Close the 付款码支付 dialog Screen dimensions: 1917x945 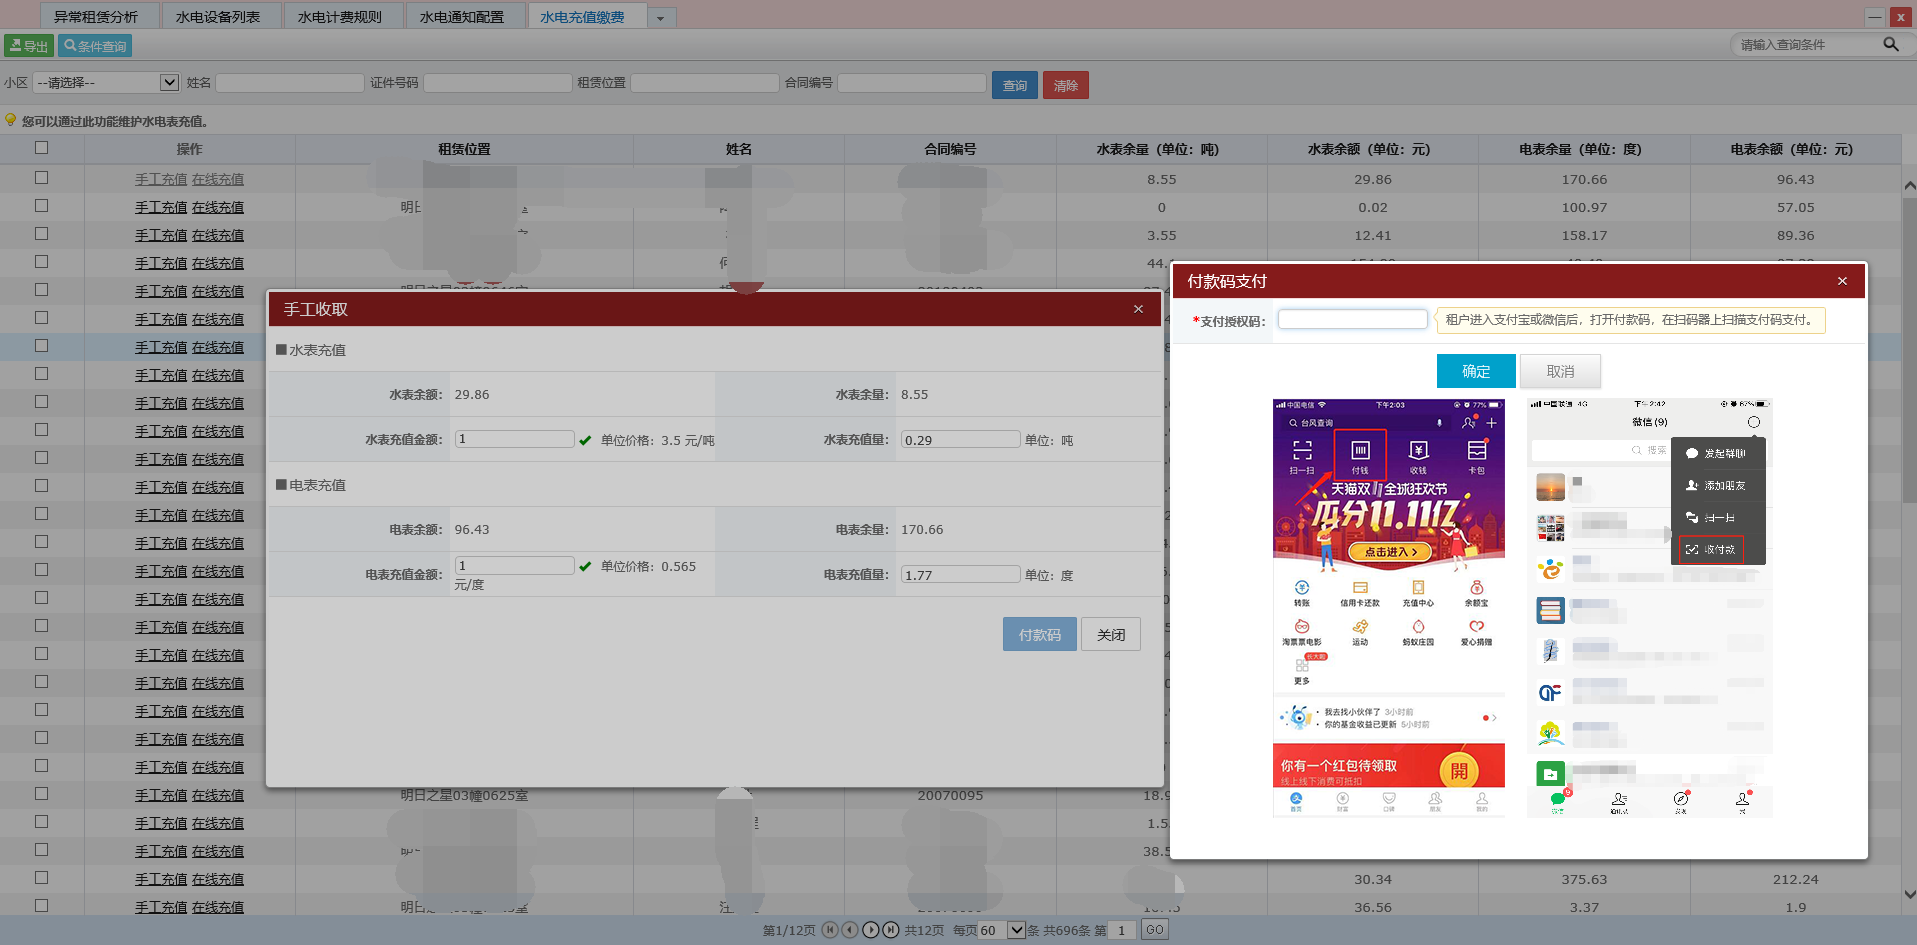[1842, 281]
